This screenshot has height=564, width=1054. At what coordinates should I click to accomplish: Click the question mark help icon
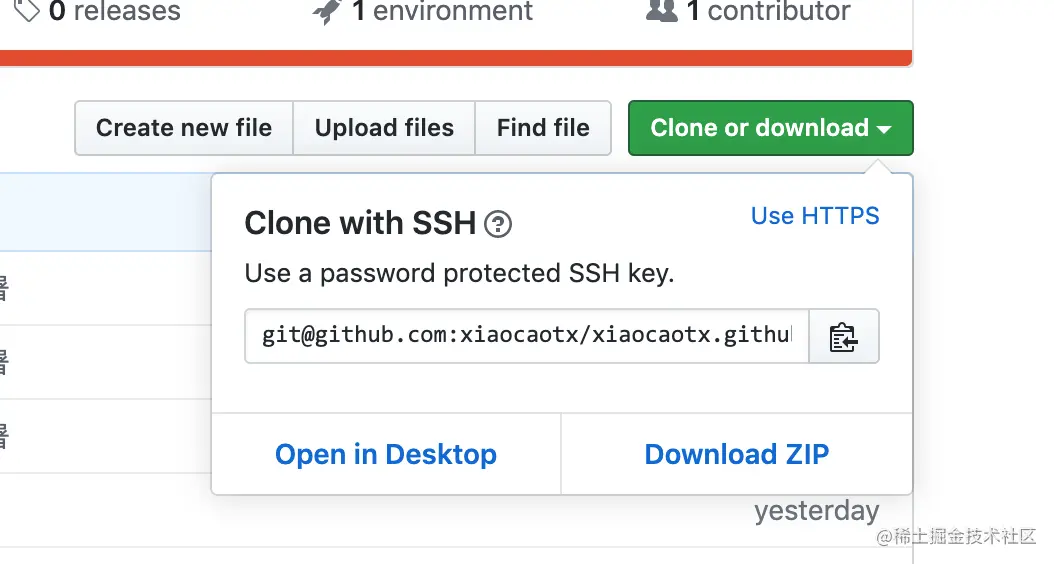(x=498, y=224)
